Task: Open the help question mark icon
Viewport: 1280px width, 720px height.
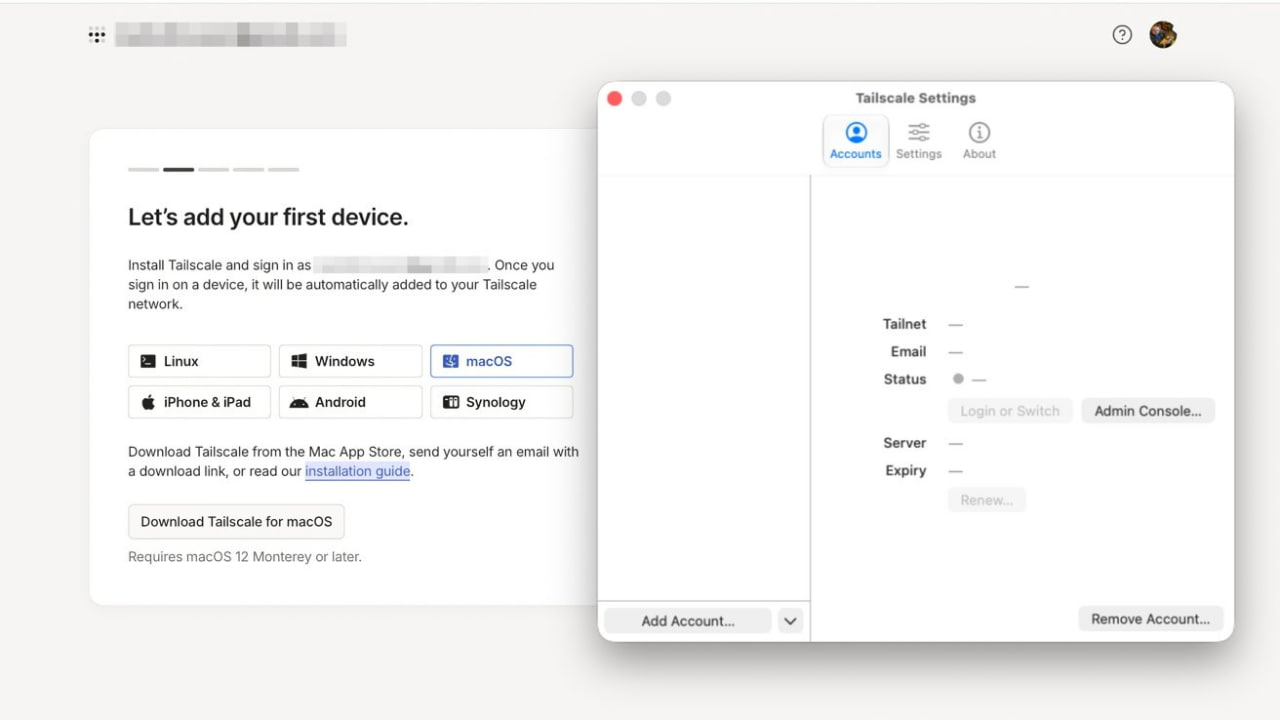Action: point(1122,35)
